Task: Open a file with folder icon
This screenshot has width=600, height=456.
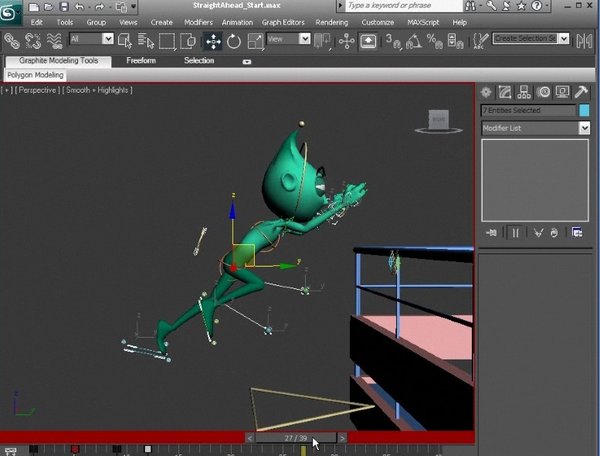Action: point(49,7)
